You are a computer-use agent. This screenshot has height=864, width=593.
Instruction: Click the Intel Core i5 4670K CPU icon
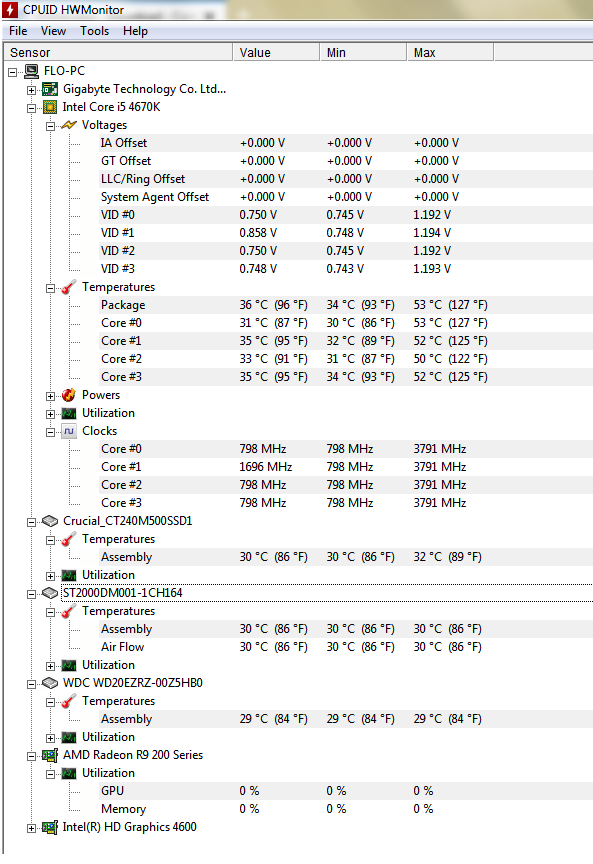pyautogui.click(x=50, y=107)
